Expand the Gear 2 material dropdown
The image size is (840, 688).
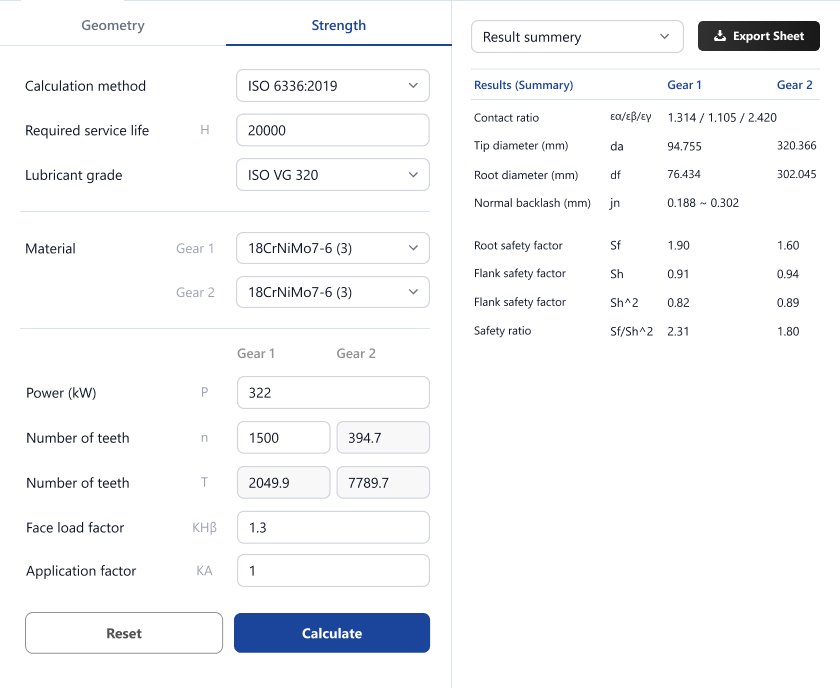tap(333, 292)
